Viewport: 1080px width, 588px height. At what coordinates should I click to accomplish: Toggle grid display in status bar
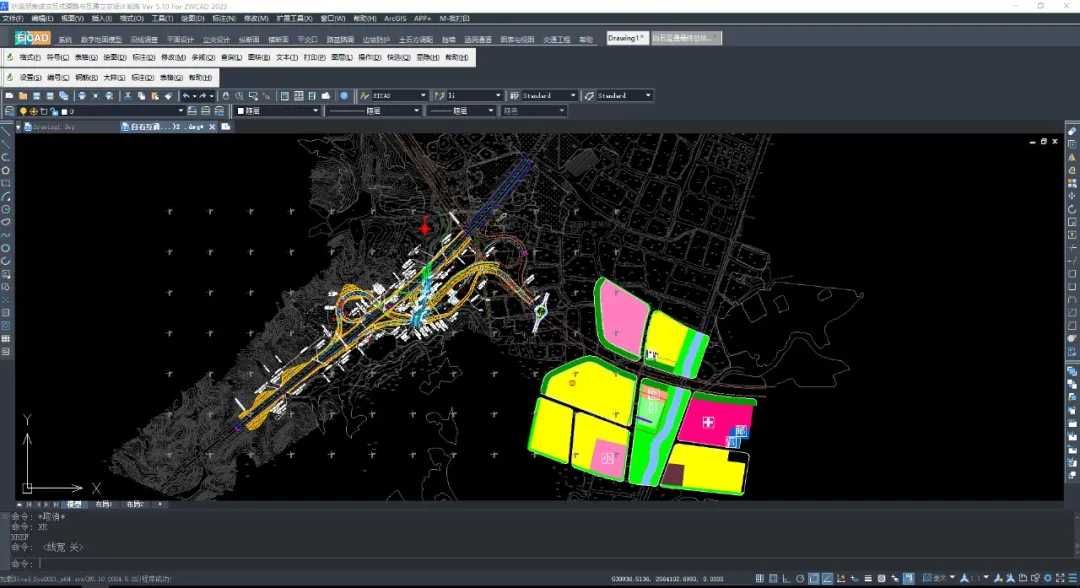click(x=774, y=578)
